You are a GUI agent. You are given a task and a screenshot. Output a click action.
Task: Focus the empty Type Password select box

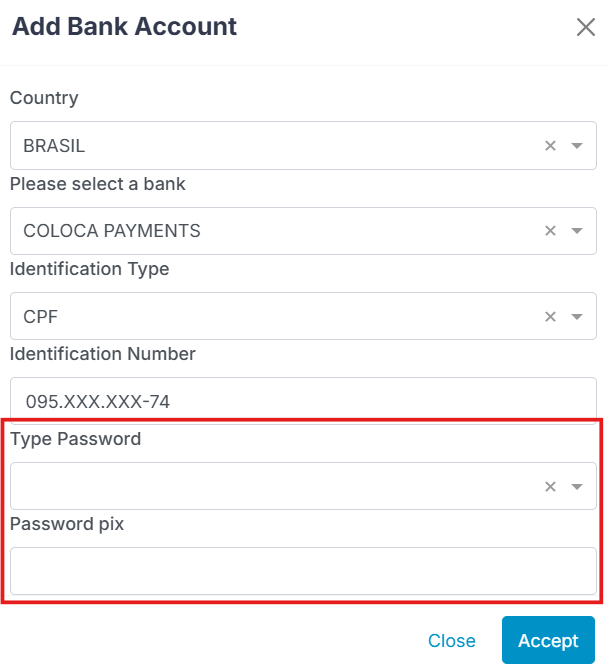coord(270,487)
